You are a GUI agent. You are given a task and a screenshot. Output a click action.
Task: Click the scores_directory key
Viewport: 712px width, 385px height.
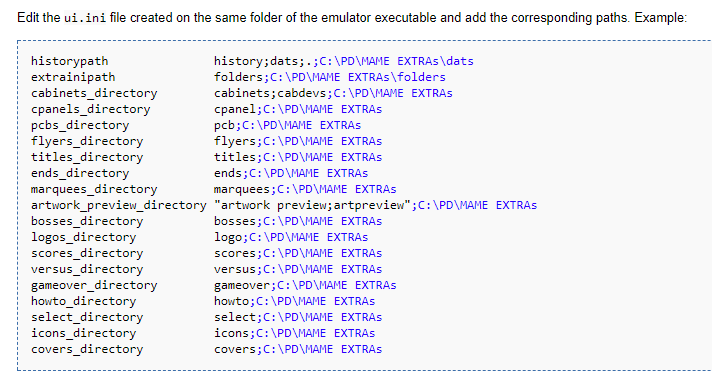87,253
